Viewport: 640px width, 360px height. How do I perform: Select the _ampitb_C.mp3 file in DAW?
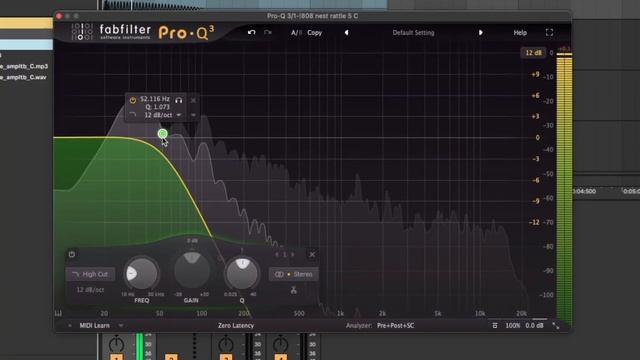tap(24, 66)
